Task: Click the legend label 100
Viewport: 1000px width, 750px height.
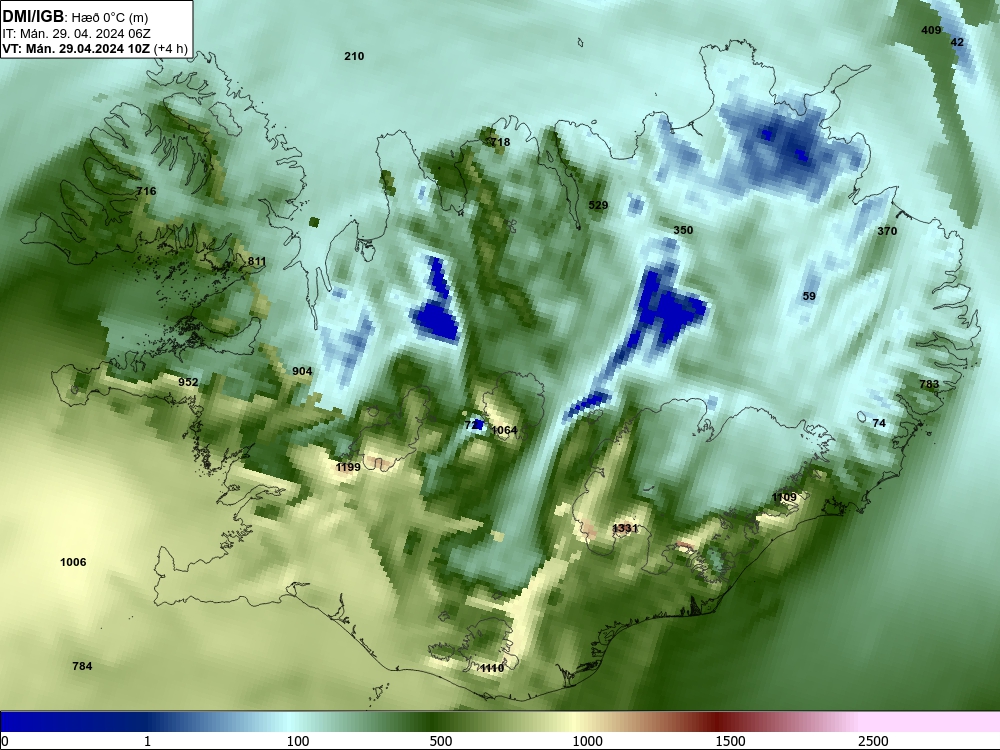Action: (x=298, y=741)
